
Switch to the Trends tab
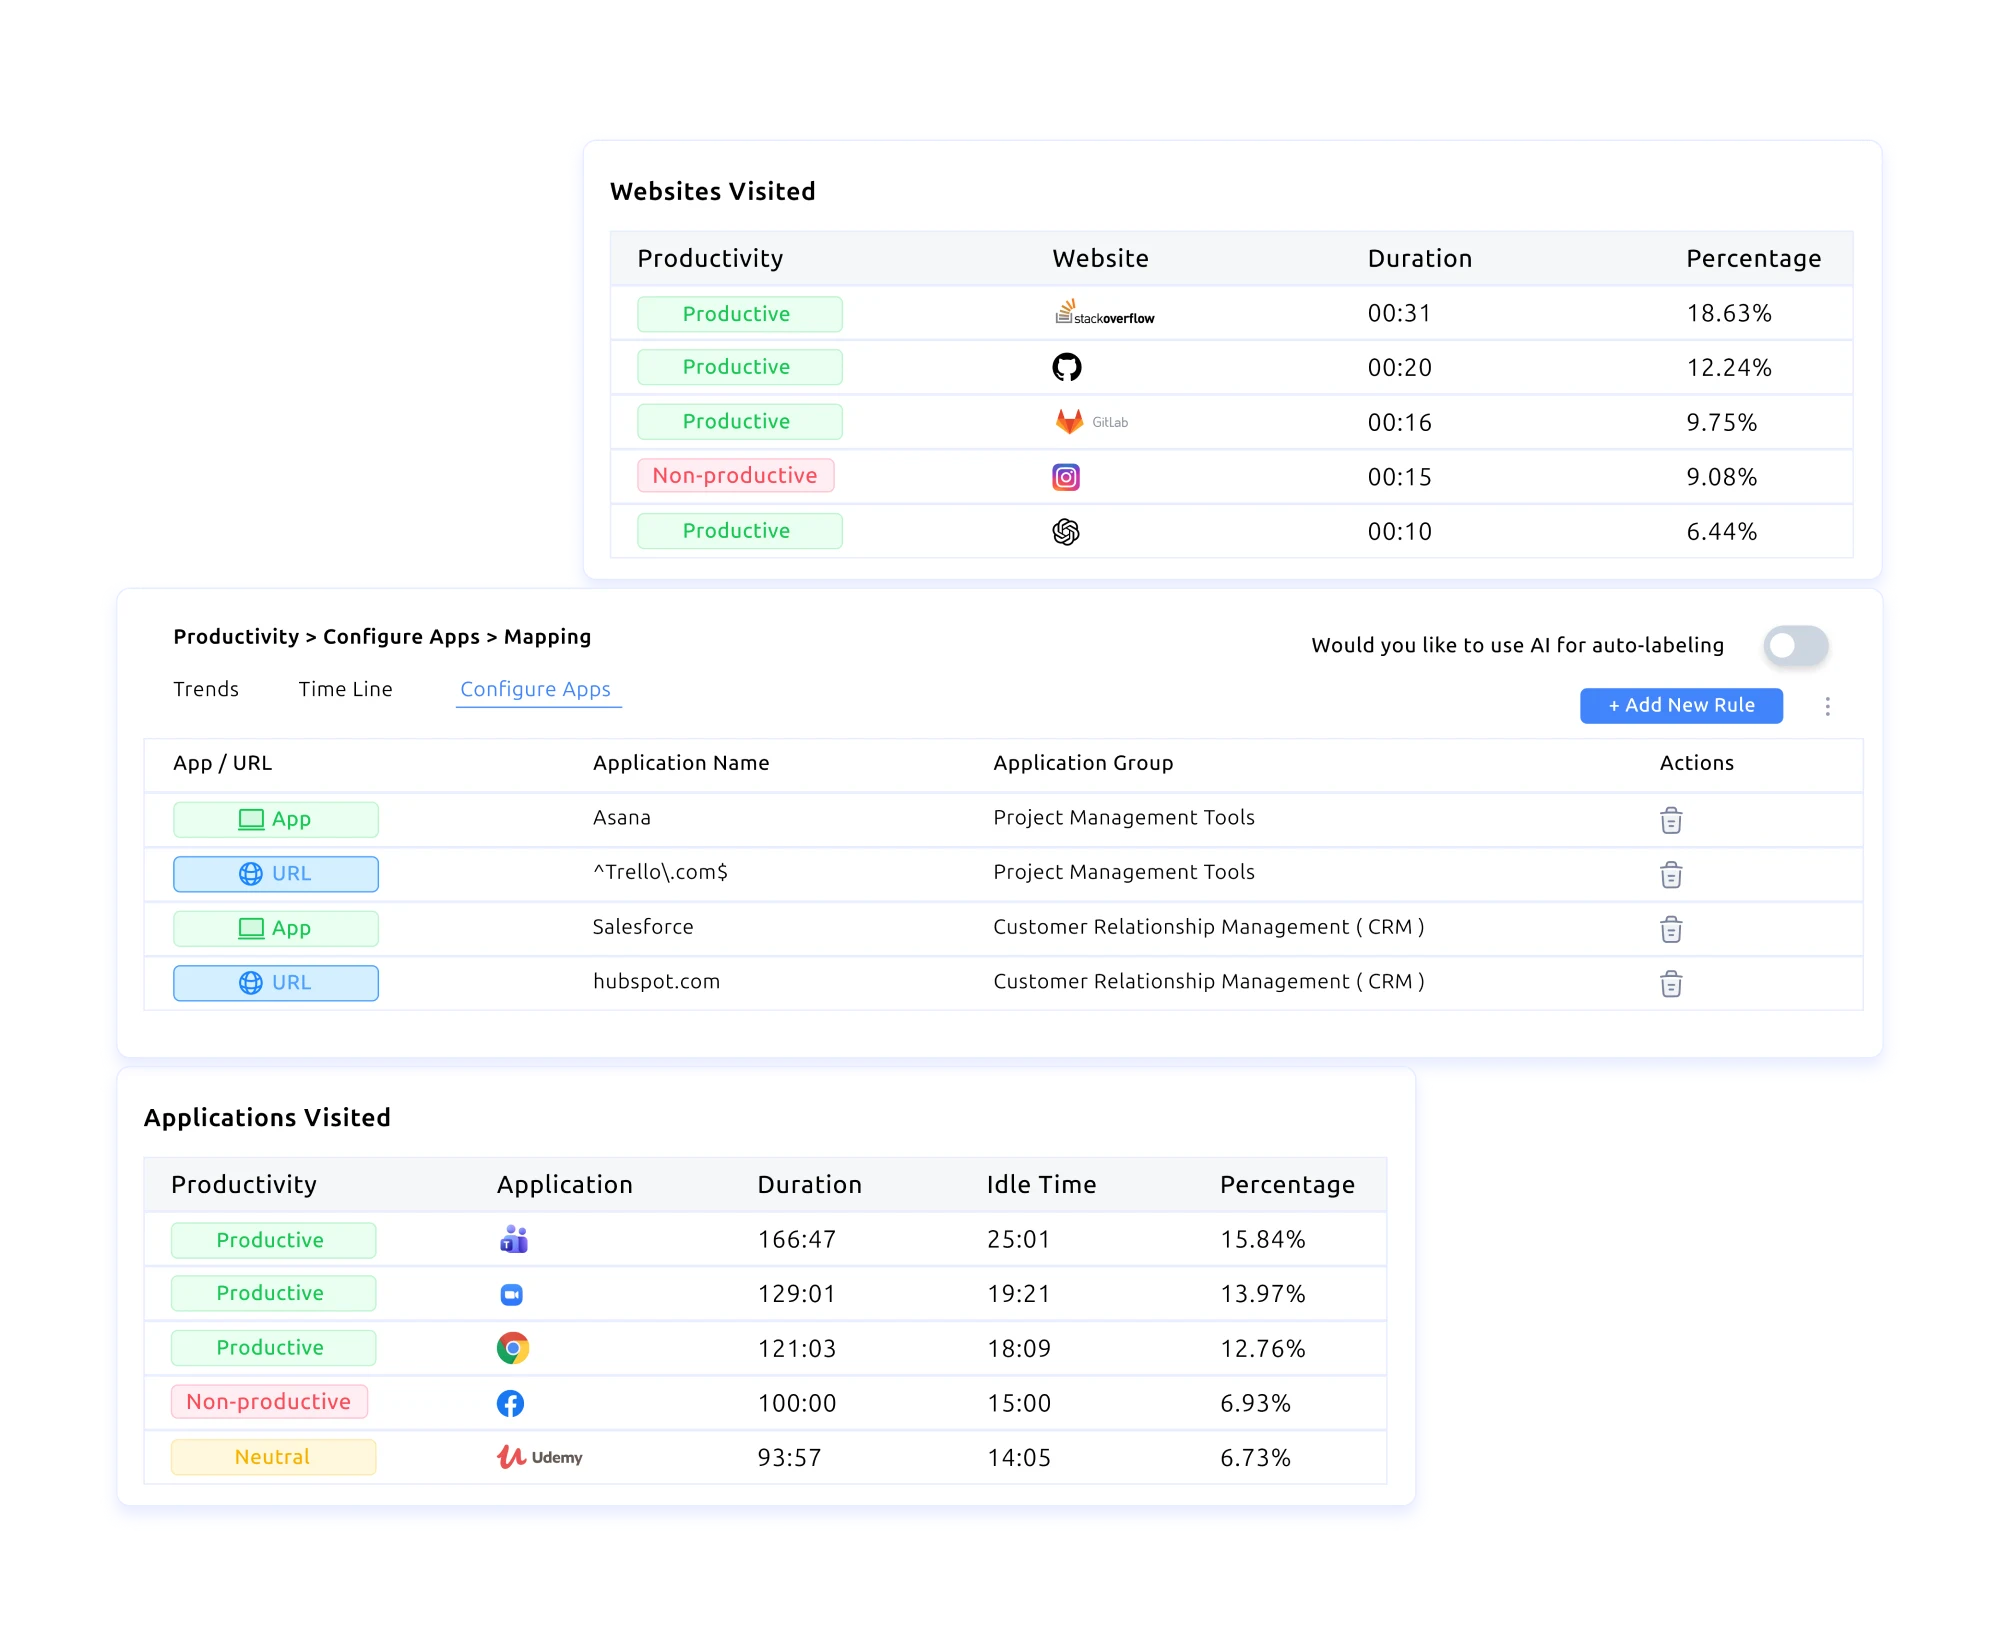[206, 689]
